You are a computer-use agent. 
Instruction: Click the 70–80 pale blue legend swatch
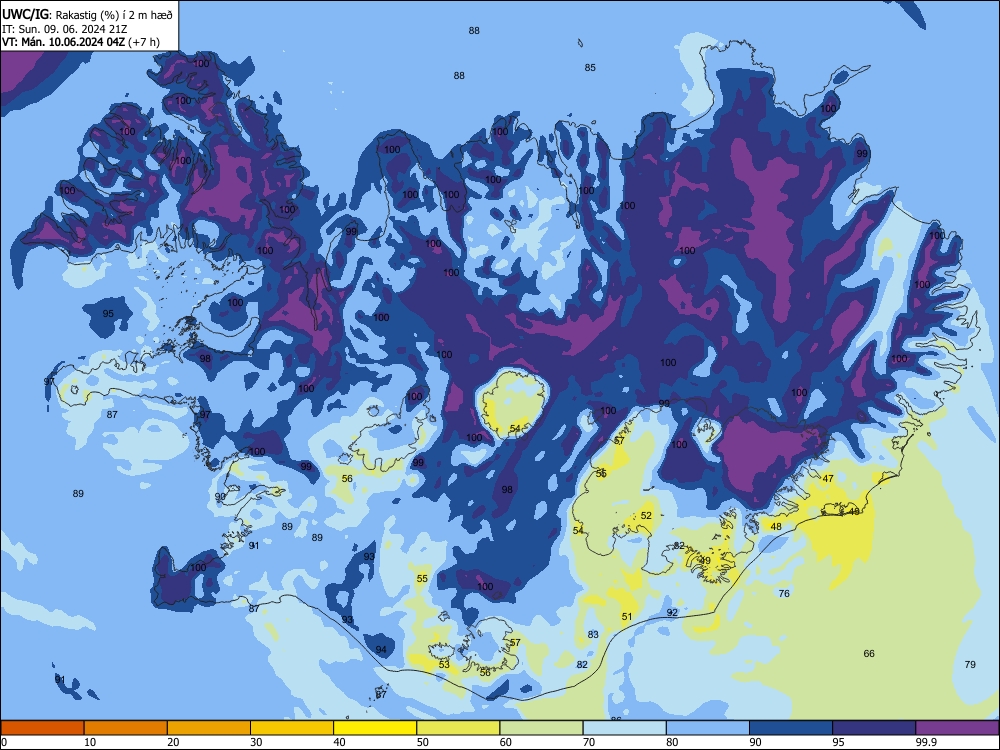624,728
